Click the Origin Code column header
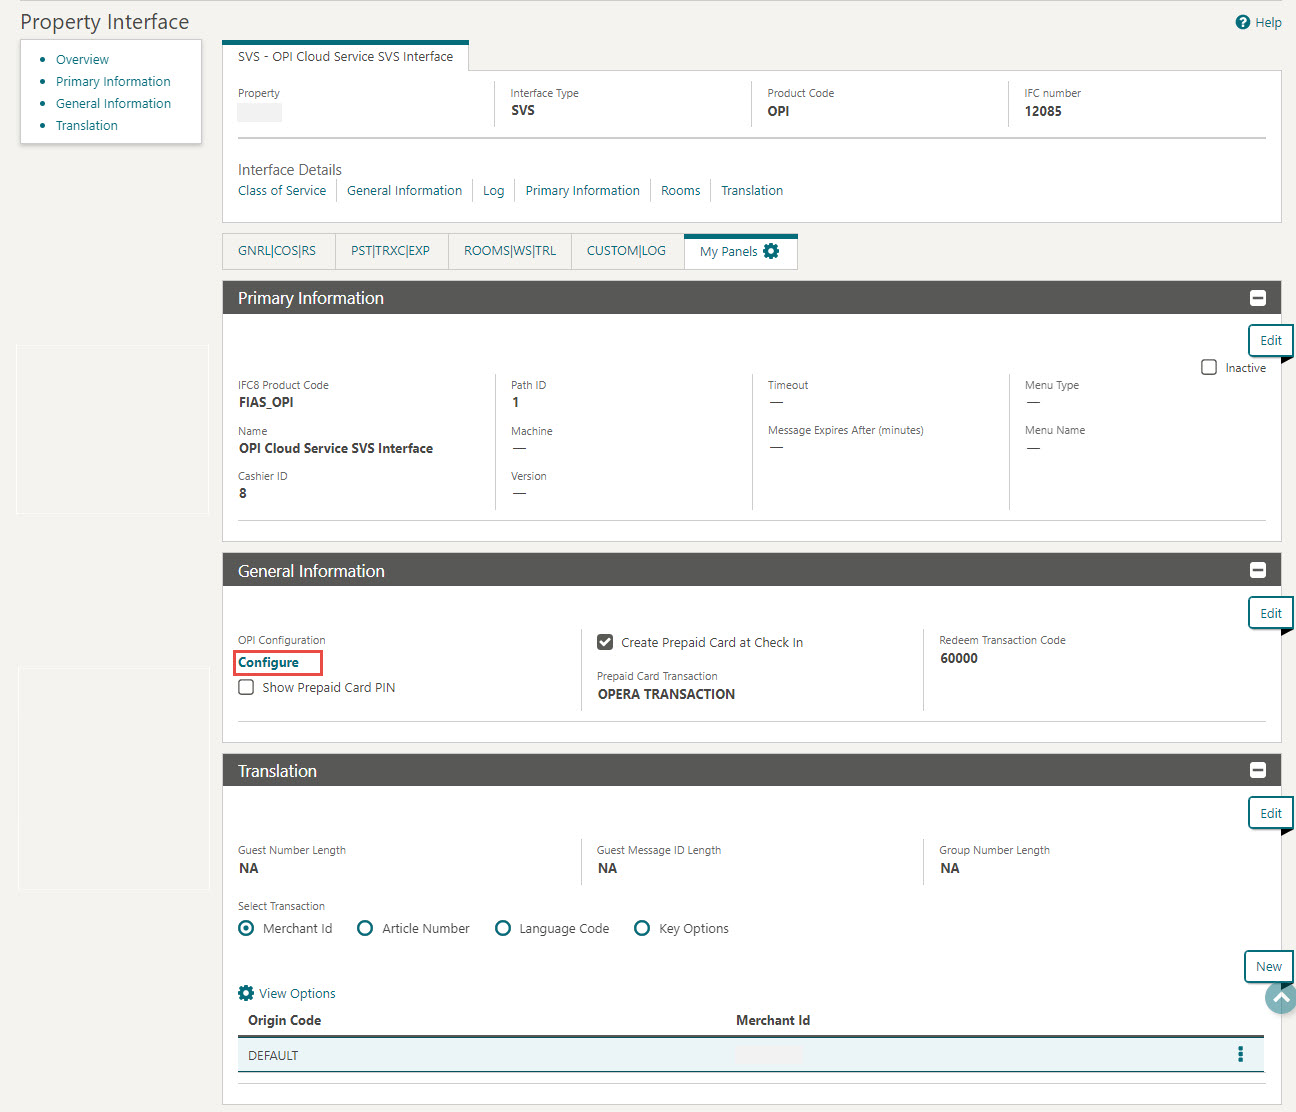The image size is (1296, 1112). pos(285,1020)
